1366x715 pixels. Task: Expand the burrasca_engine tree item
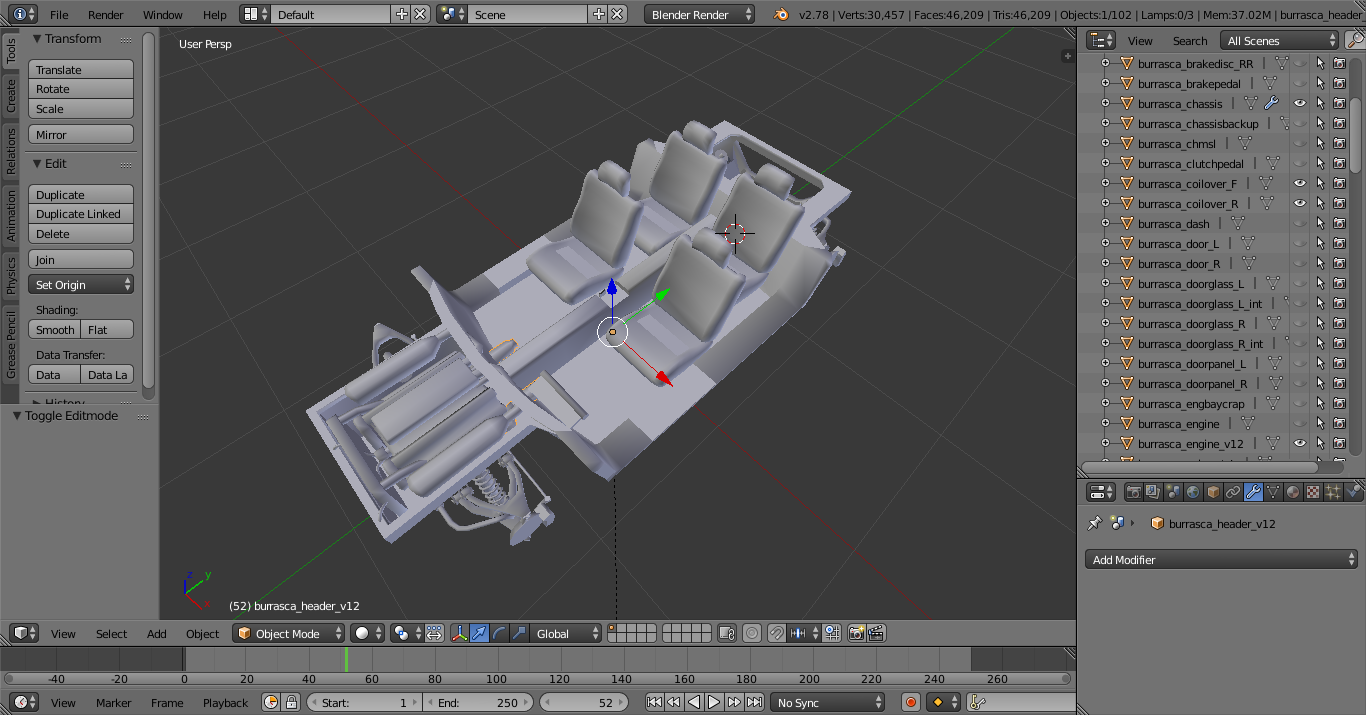click(x=1105, y=423)
